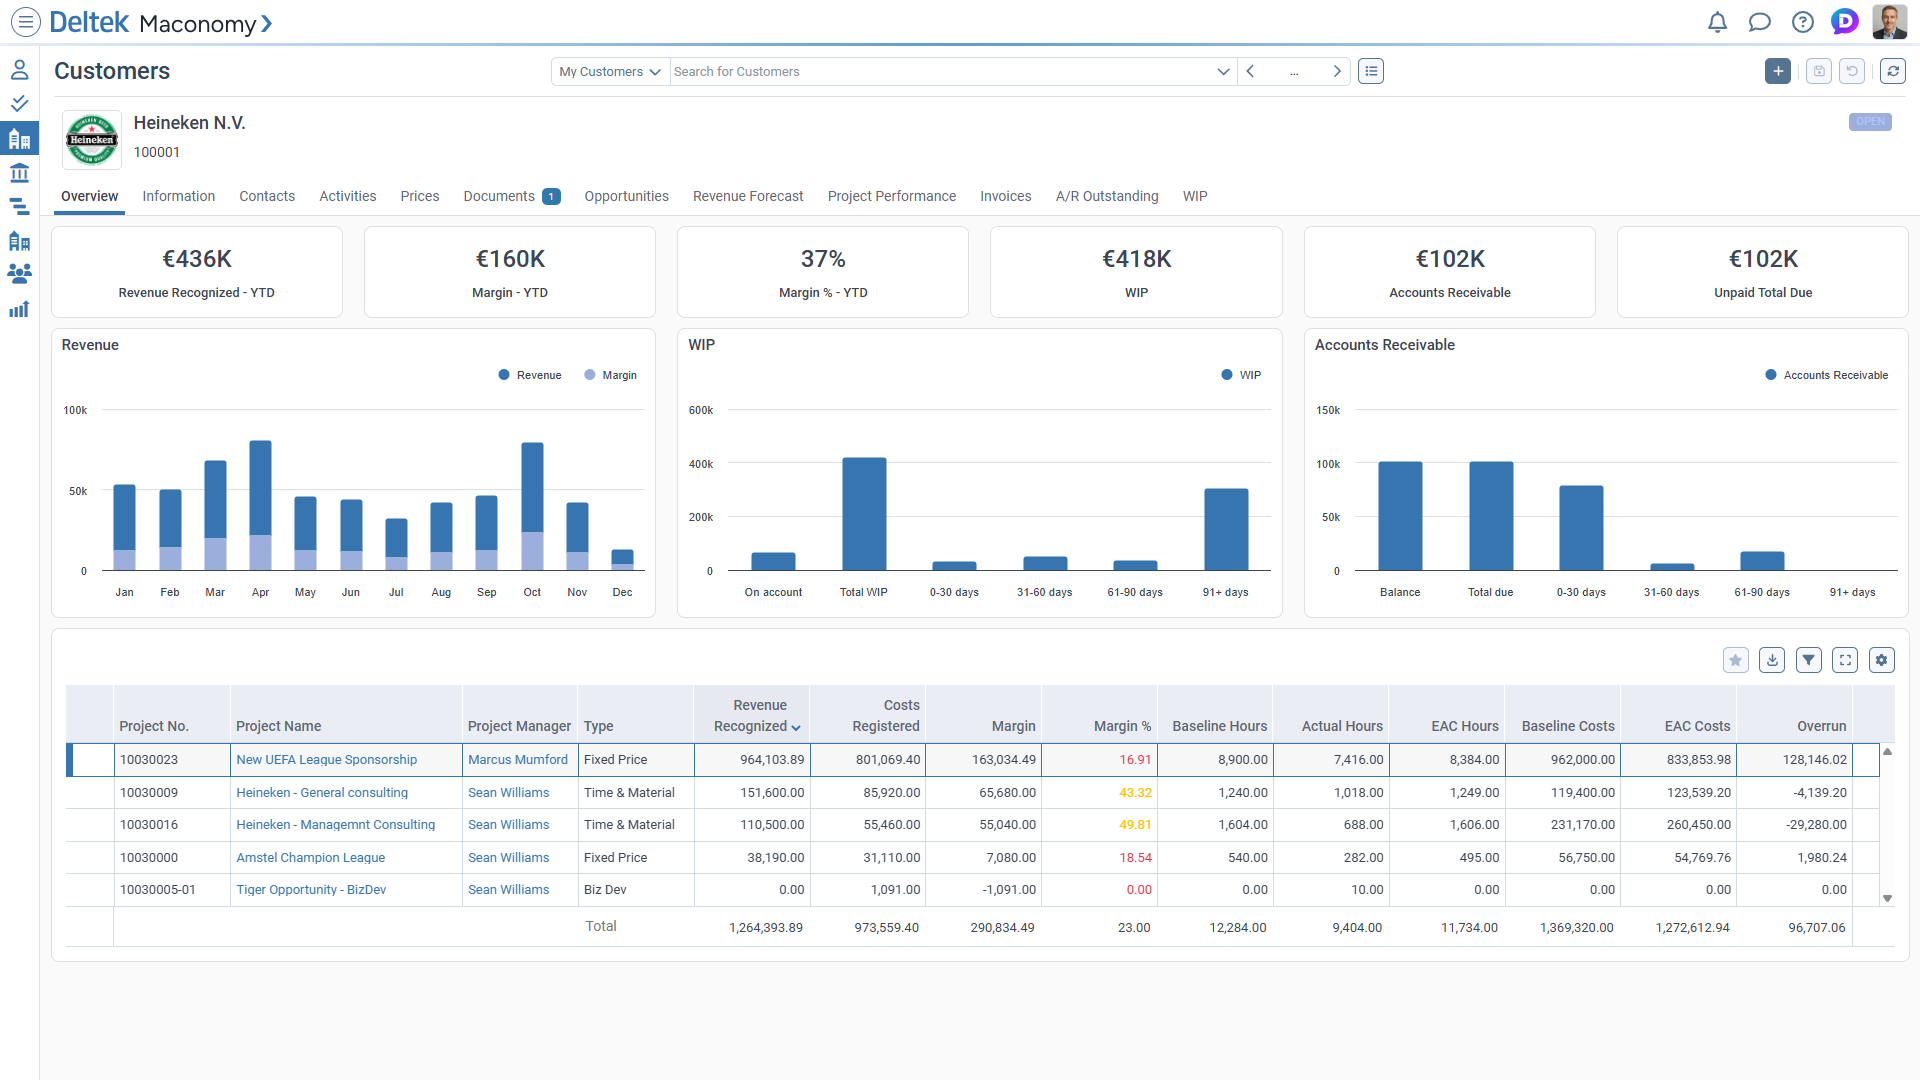Open the chat messages icon
Screen dimensions: 1920x1080
[1759, 22]
